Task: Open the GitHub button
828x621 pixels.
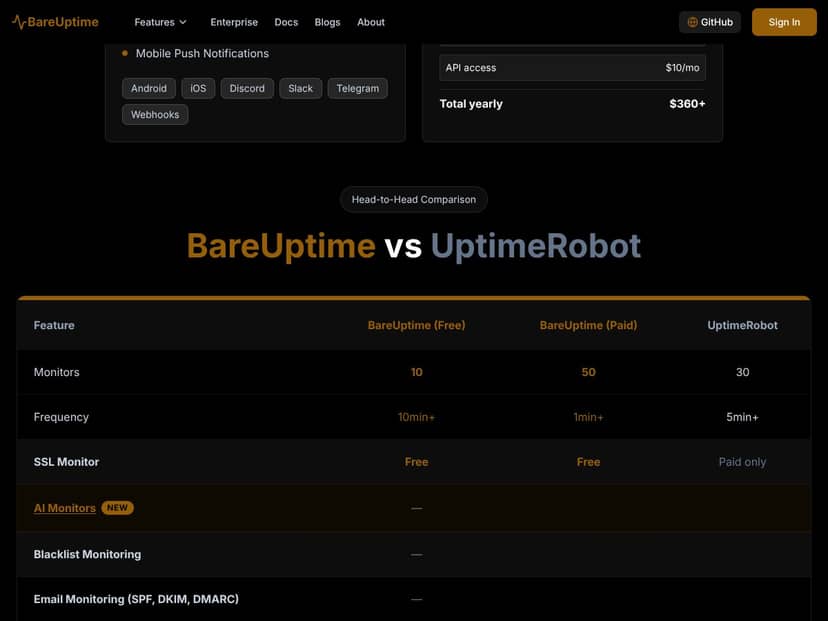Action: tap(710, 22)
